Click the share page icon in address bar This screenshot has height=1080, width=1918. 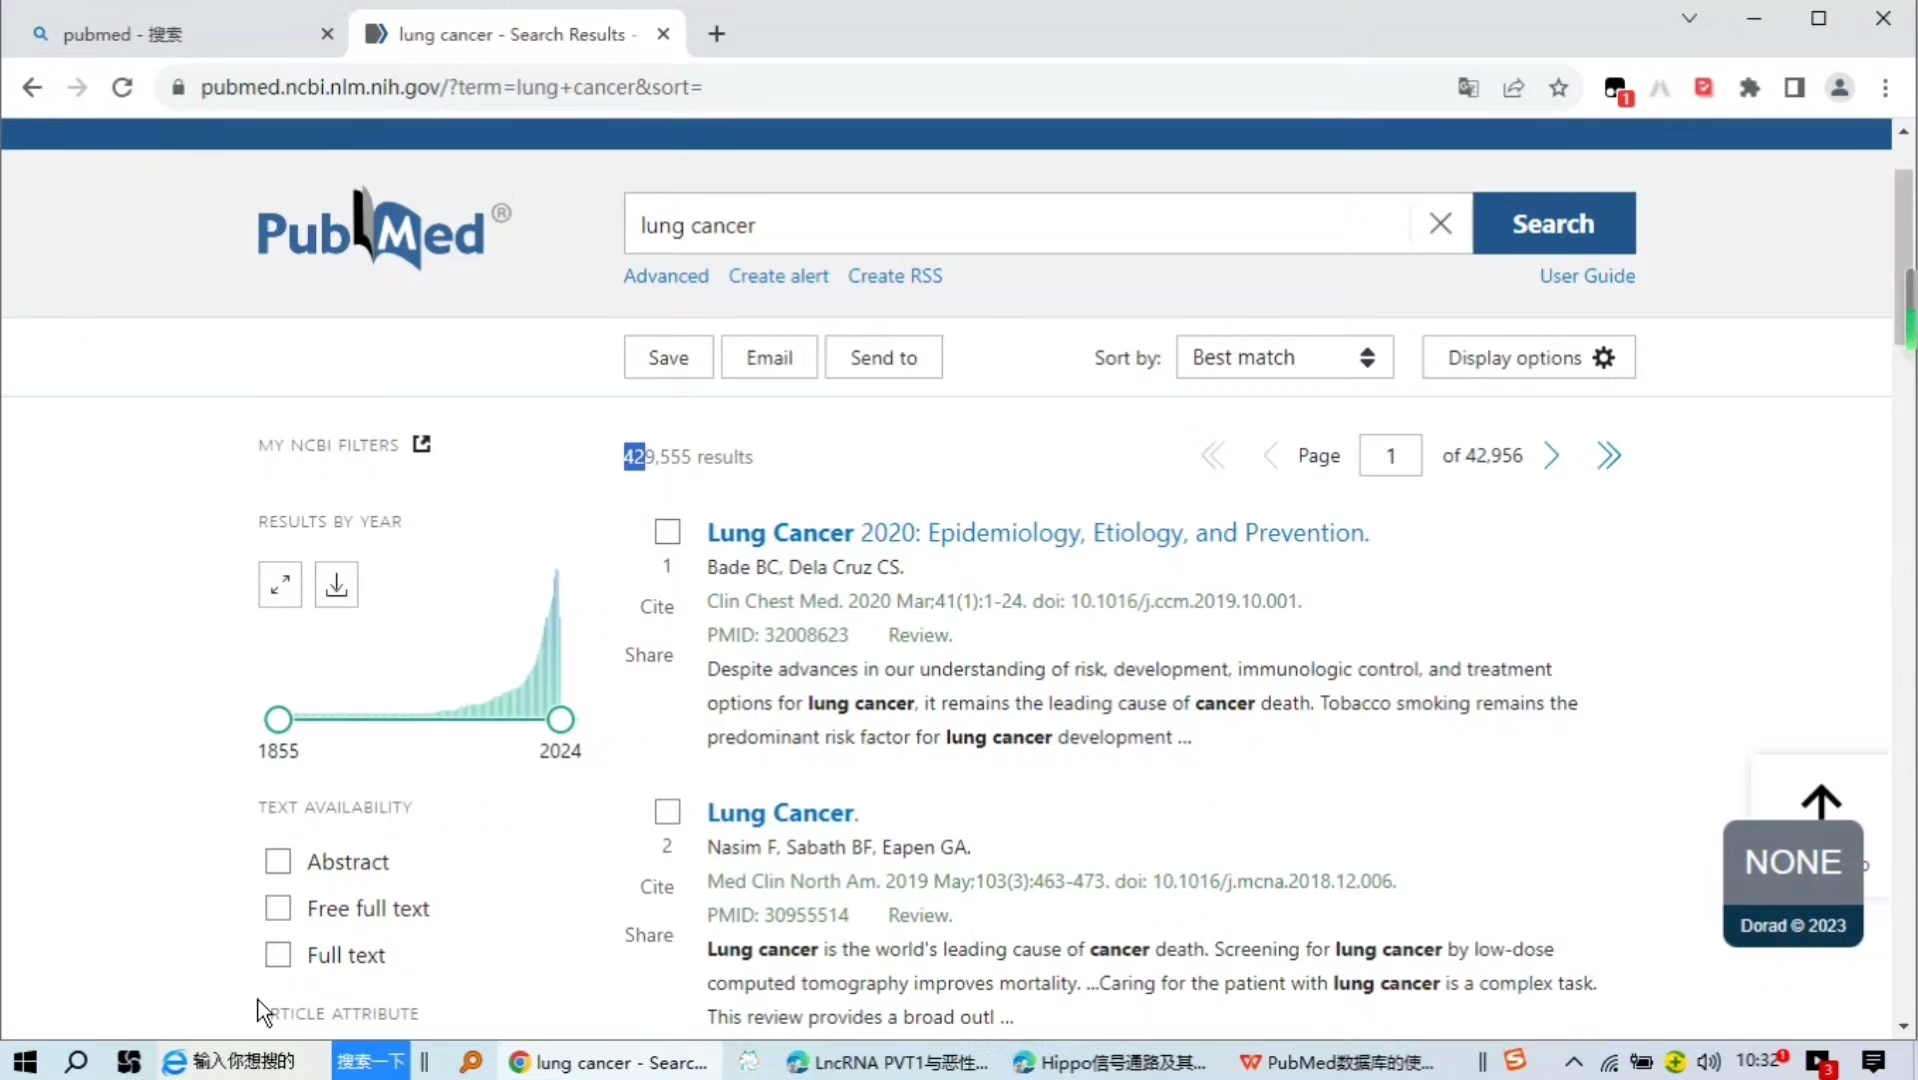(1513, 87)
